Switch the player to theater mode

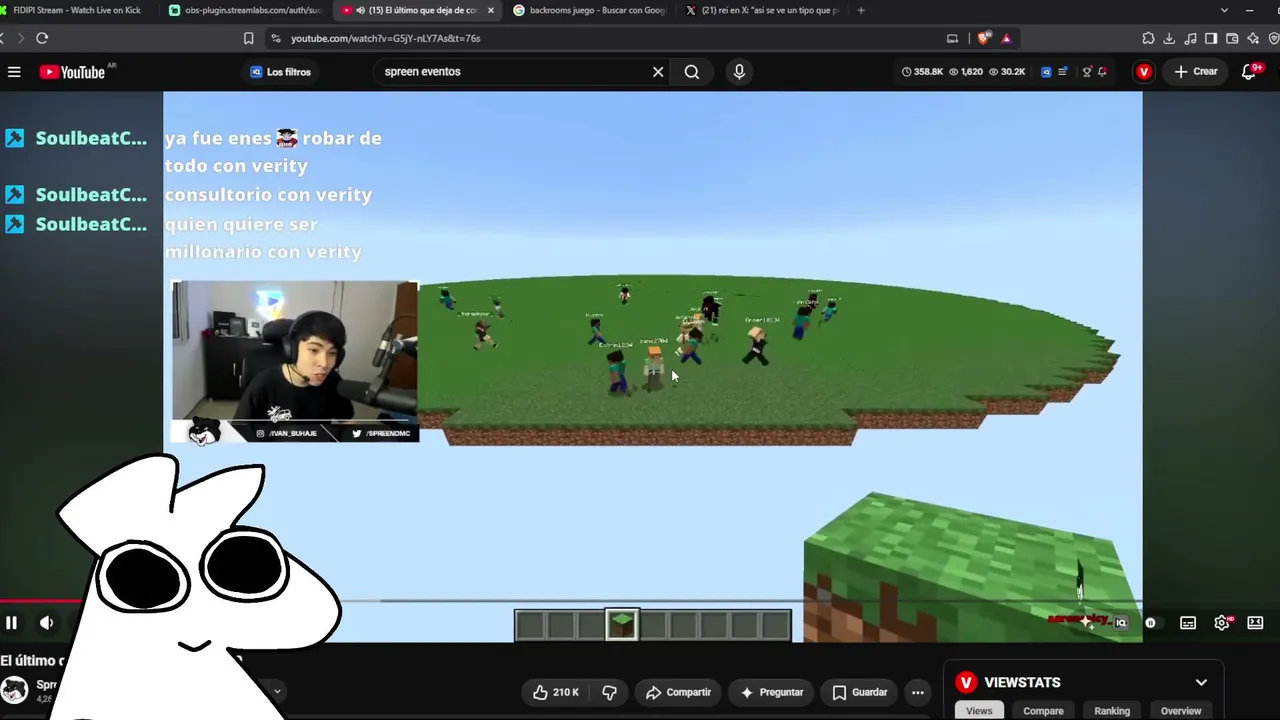[1255, 622]
